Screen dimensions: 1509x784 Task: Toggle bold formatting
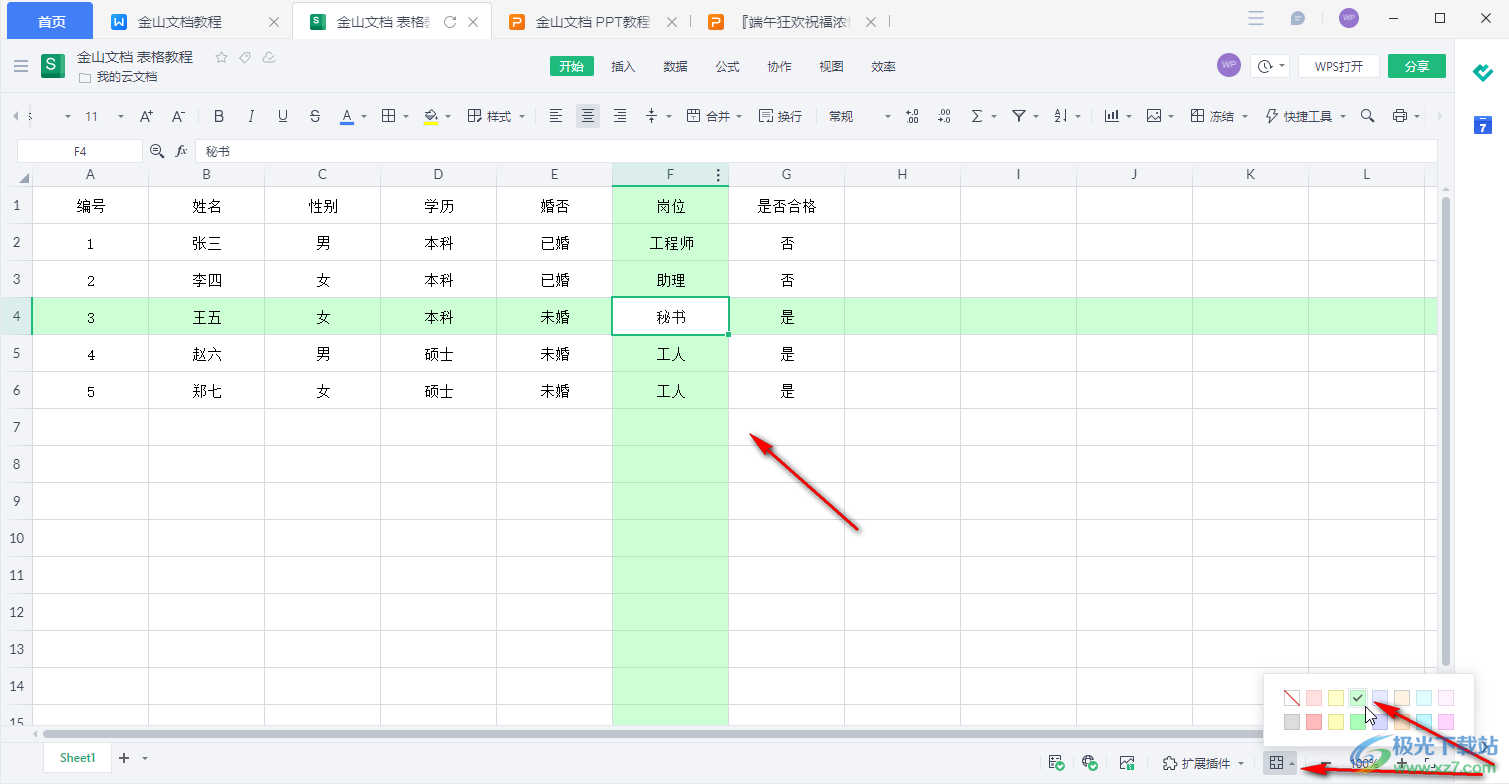pyautogui.click(x=219, y=116)
